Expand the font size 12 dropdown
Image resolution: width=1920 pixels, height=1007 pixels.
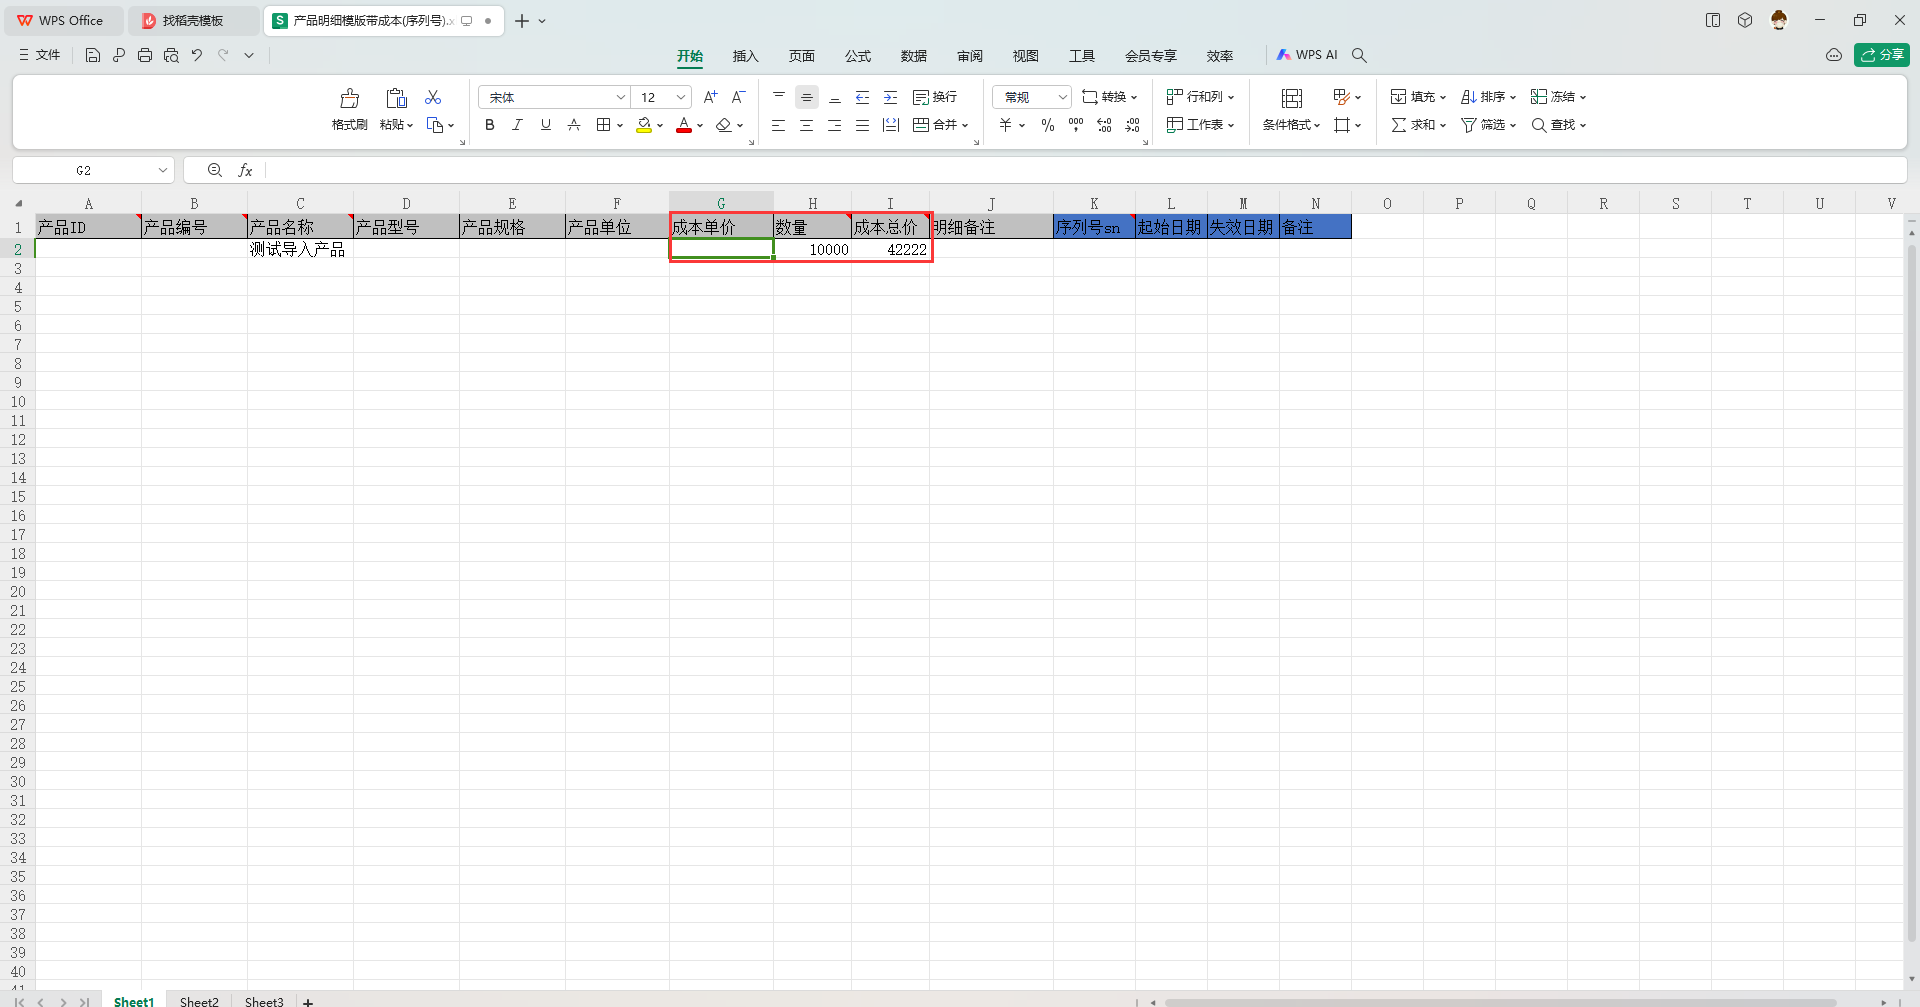click(x=681, y=97)
